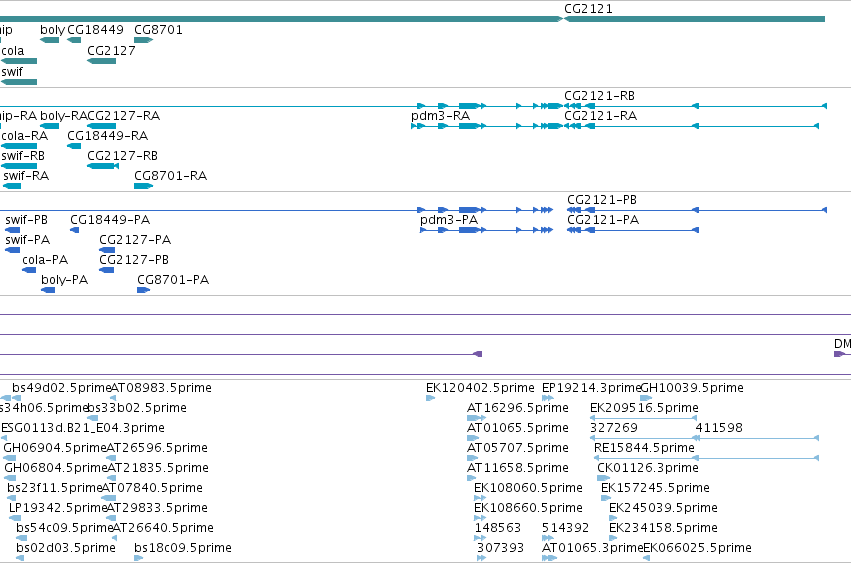Image resolution: width=851 pixels, height=563 pixels.
Task: Click the bs23f11.5prime EST label
Action: [55, 489]
